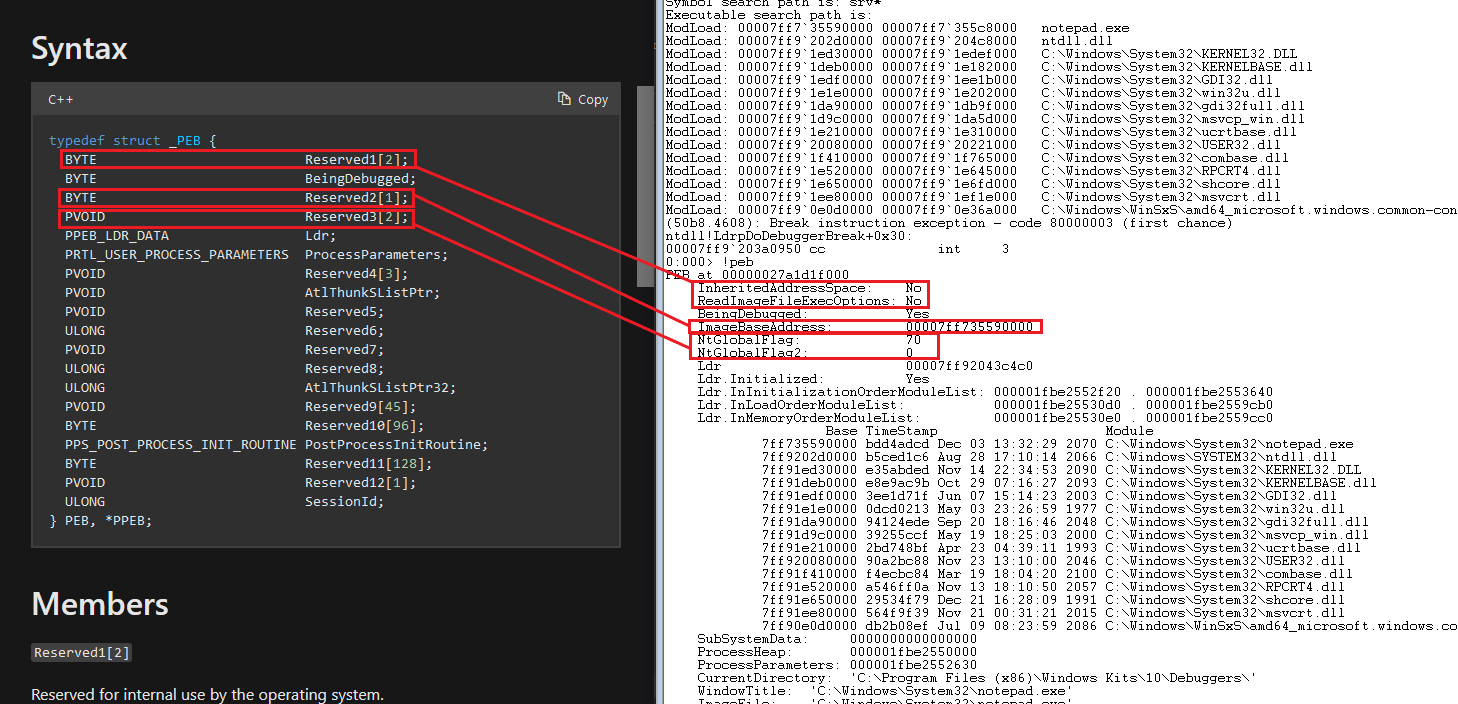Click the 'Reserved for internal use' description text
The image size is (1458, 704).
207,694
